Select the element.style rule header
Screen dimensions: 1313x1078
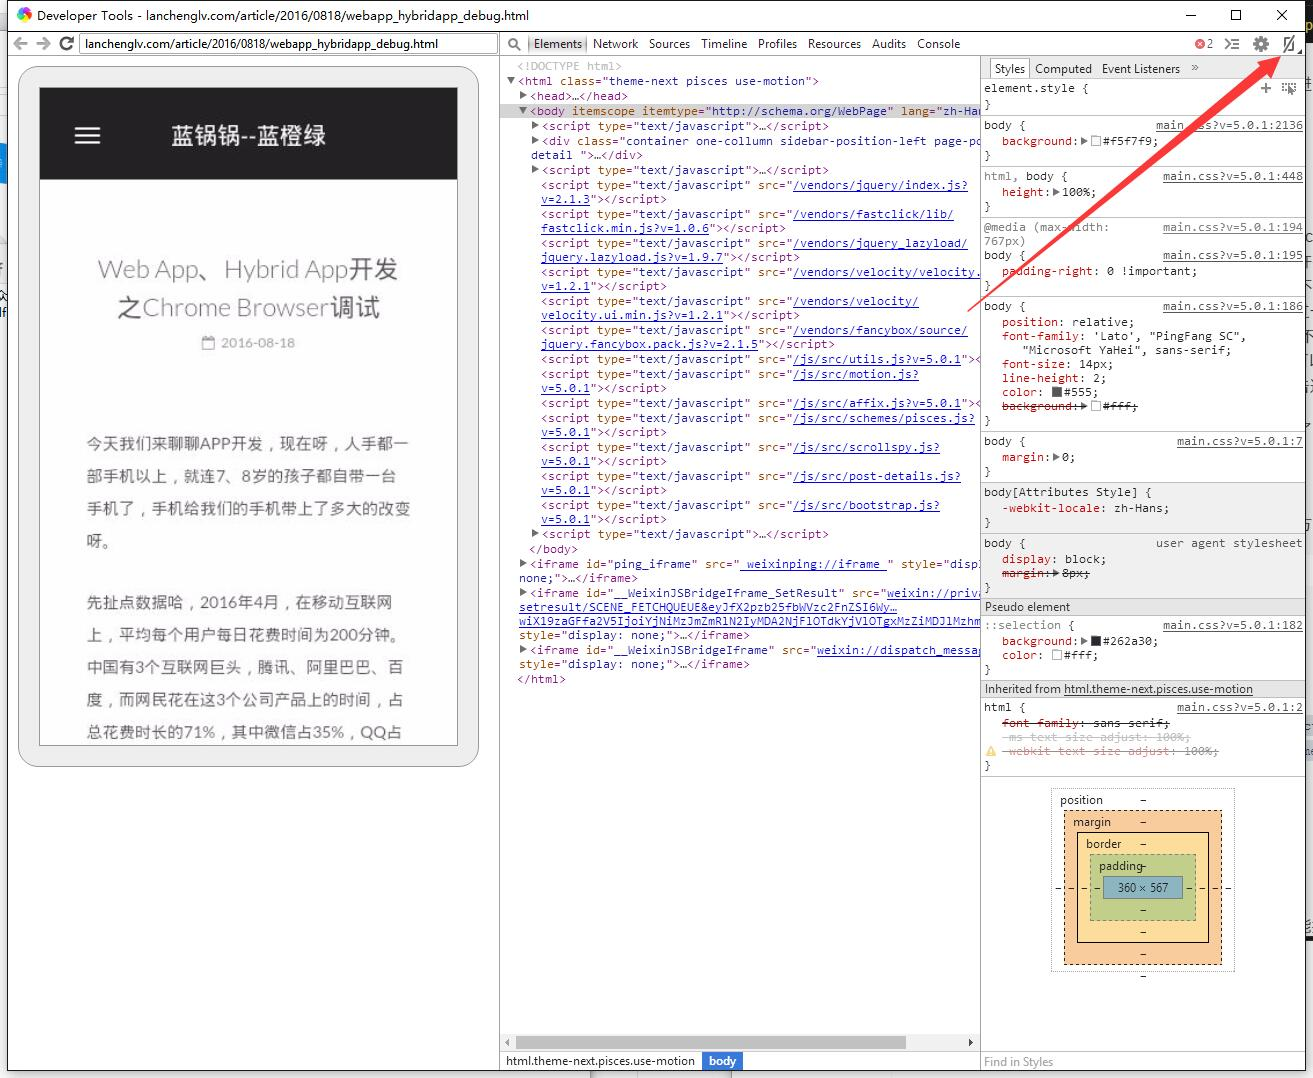tap(1036, 88)
